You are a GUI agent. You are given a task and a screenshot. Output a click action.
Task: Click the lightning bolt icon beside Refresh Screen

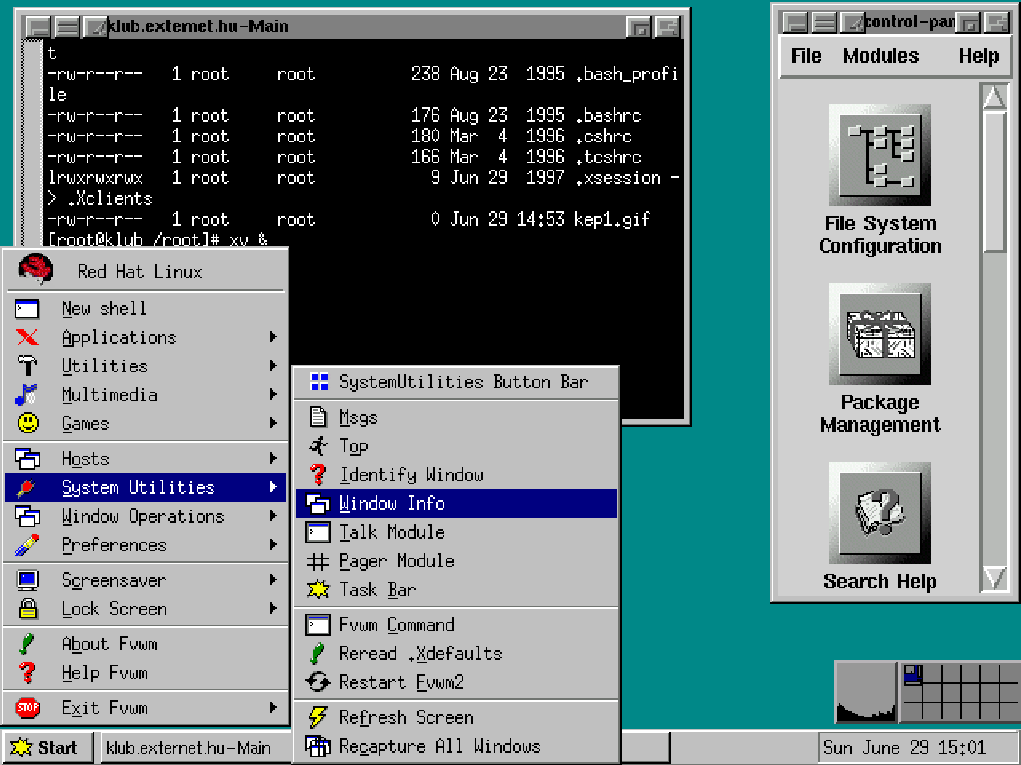tap(318, 717)
